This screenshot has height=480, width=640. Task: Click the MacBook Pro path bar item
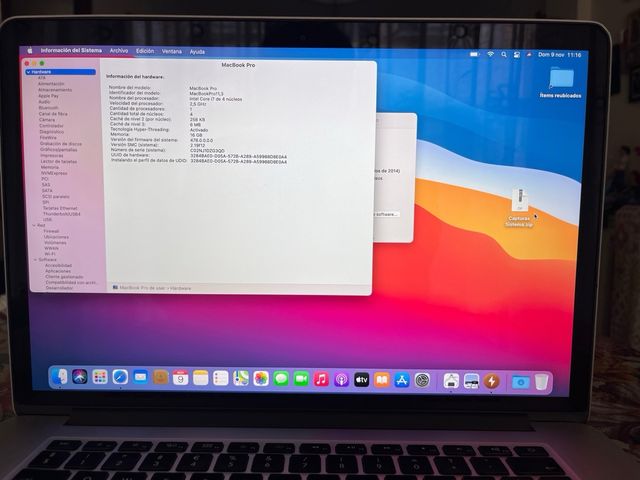(139, 288)
